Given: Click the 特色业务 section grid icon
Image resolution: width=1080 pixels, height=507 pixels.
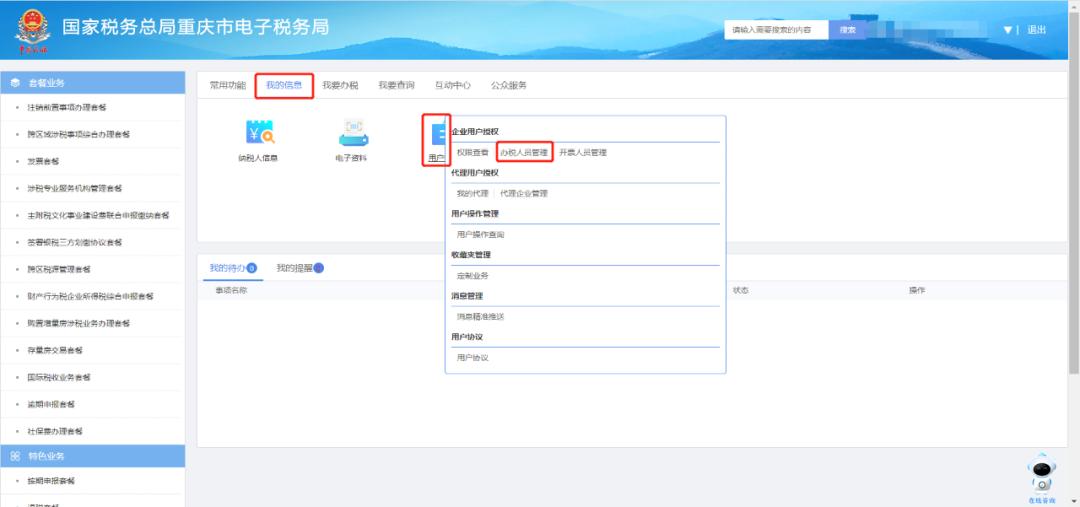Looking at the screenshot, I should [x=16, y=456].
